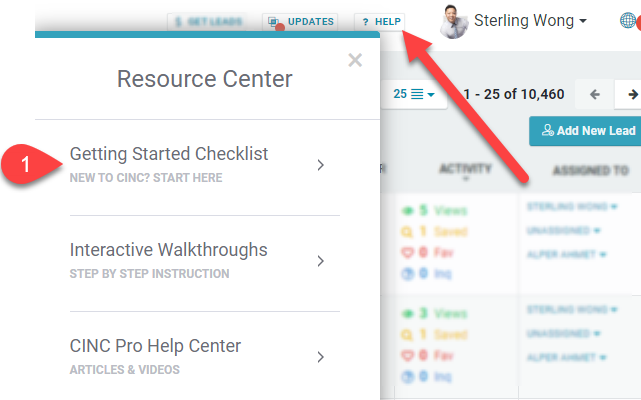Open Getting Started Checklist
The image size is (641, 400).
[x=169, y=154]
